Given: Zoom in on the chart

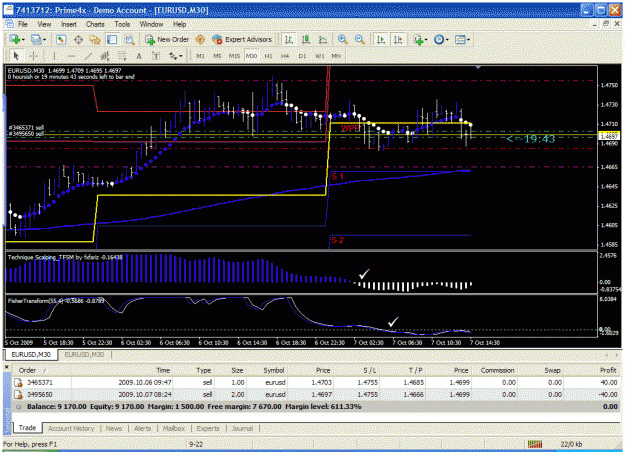Looking at the screenshot, I should pos(342,39).
